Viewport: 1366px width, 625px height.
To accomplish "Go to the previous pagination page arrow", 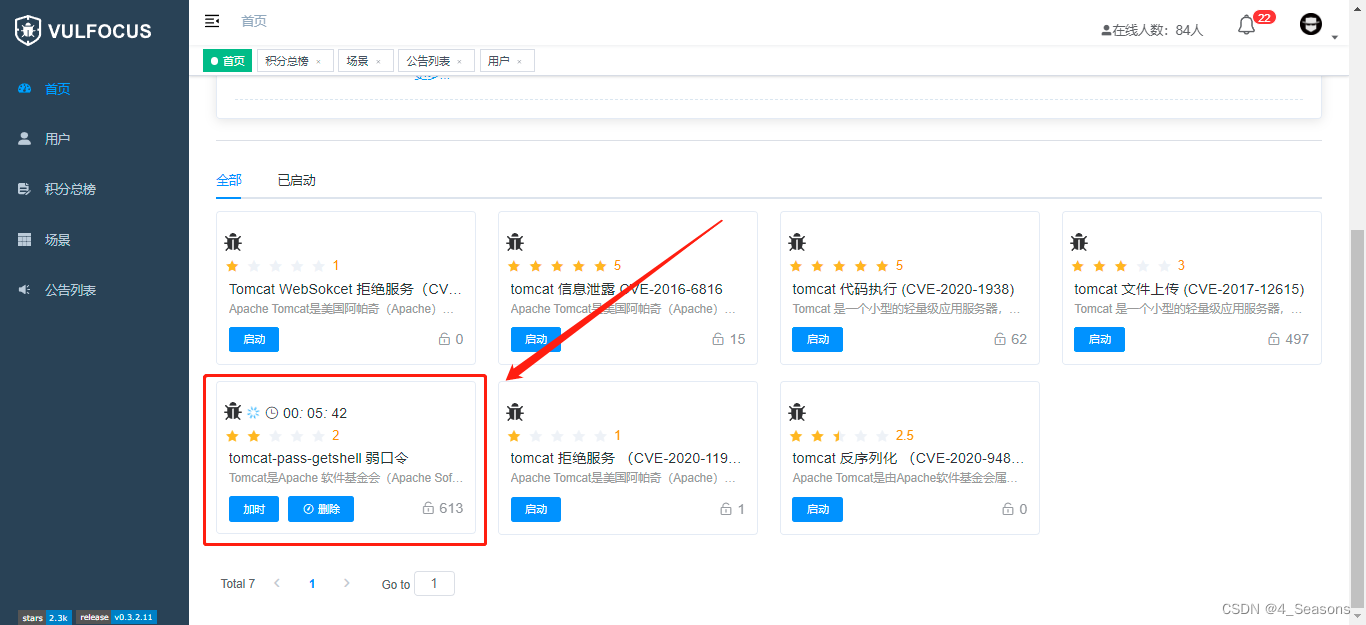I will pyautogui.click(x=277, y=583).
